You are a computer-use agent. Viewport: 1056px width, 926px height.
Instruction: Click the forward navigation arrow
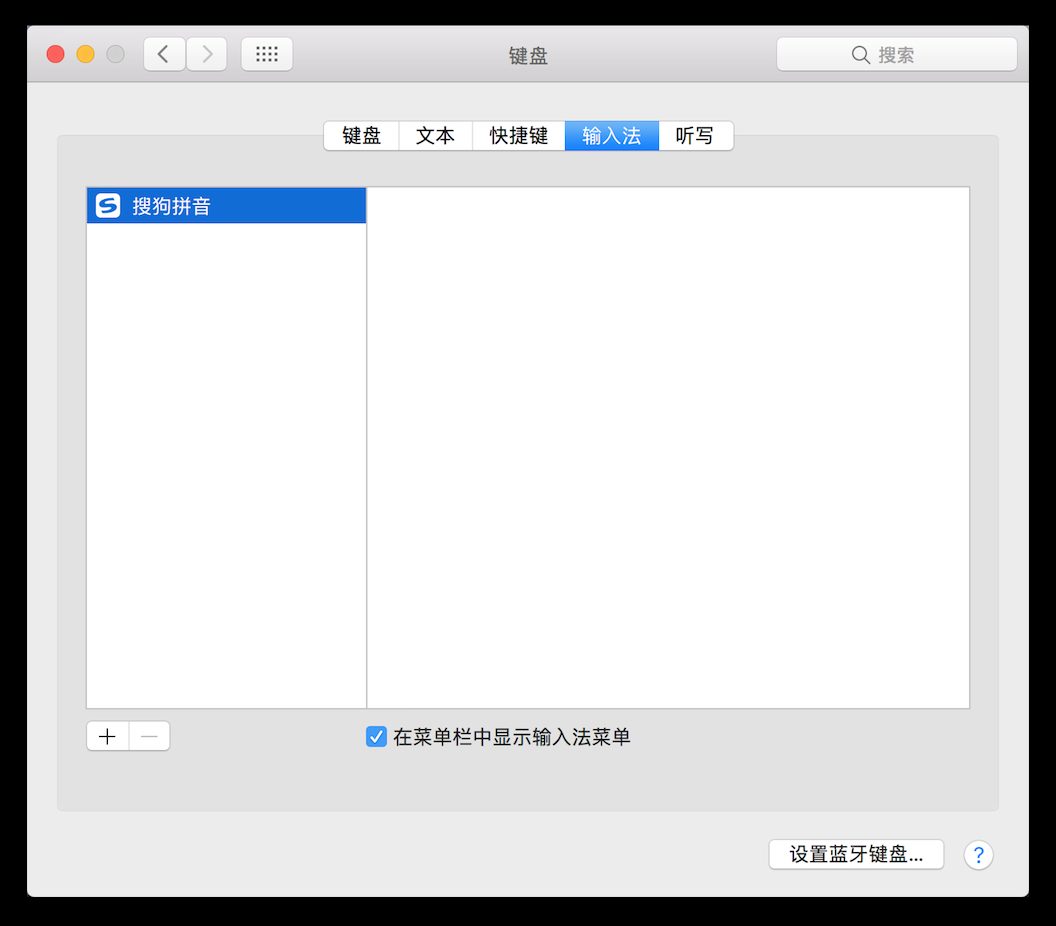pyautogui.click(x=206, y=54)
